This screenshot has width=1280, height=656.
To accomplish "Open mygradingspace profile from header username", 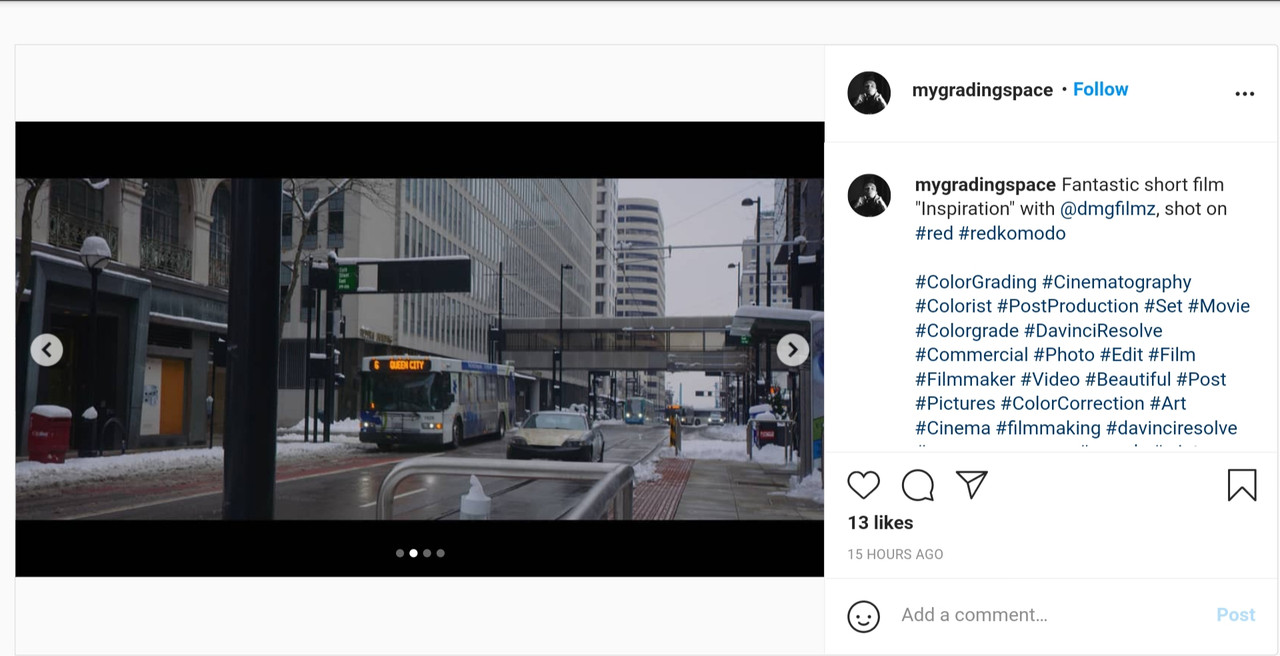I will (982, 90).
